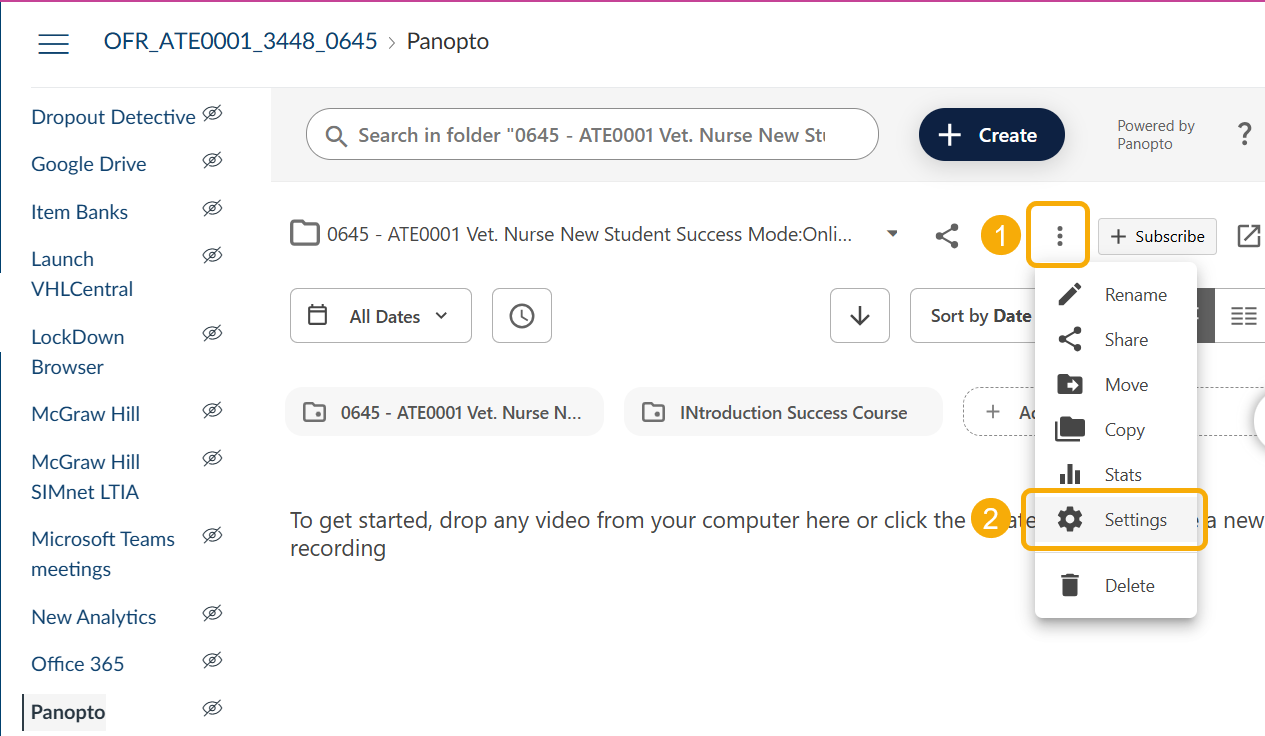The width and height of the screenshot is (1265, 736).
Task: Click the Panopto breadcrumb text
Action: pyautogui.click(x=447, y=42)
